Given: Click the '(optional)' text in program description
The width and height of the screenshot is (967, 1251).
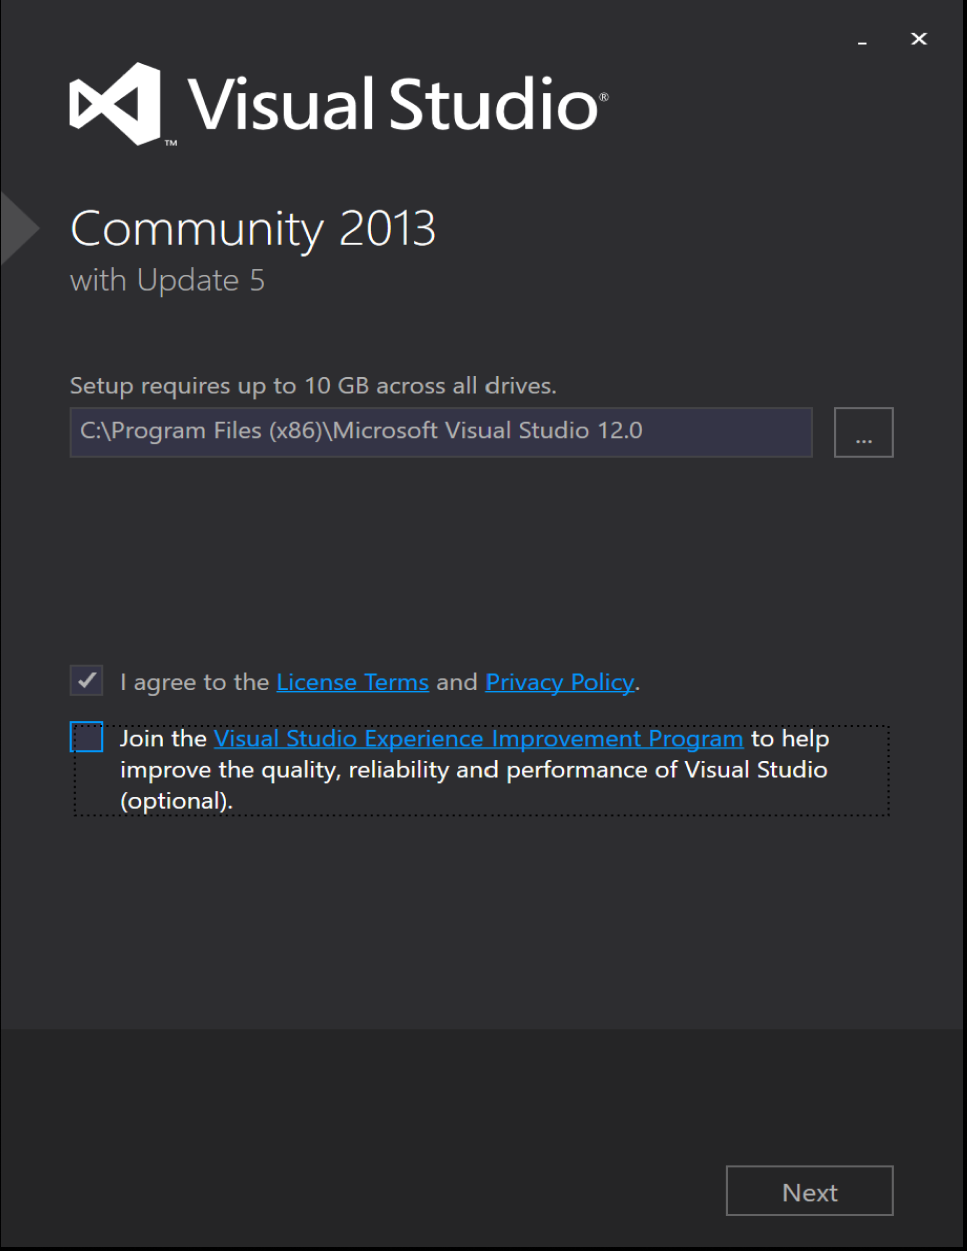Looking at the screenshot, I should pyautogui.click(x=176, y=801).
